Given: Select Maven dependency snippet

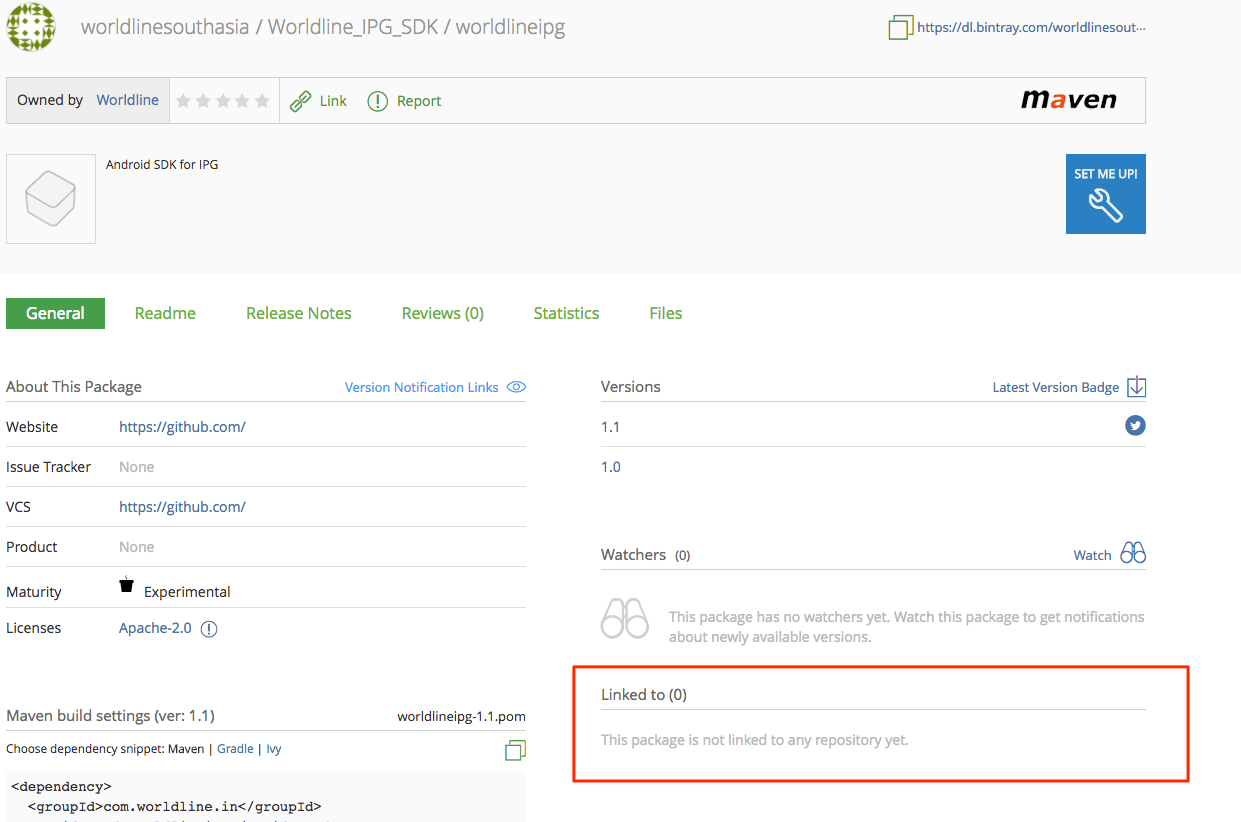Looking at the screenshot, I should 186,748.
